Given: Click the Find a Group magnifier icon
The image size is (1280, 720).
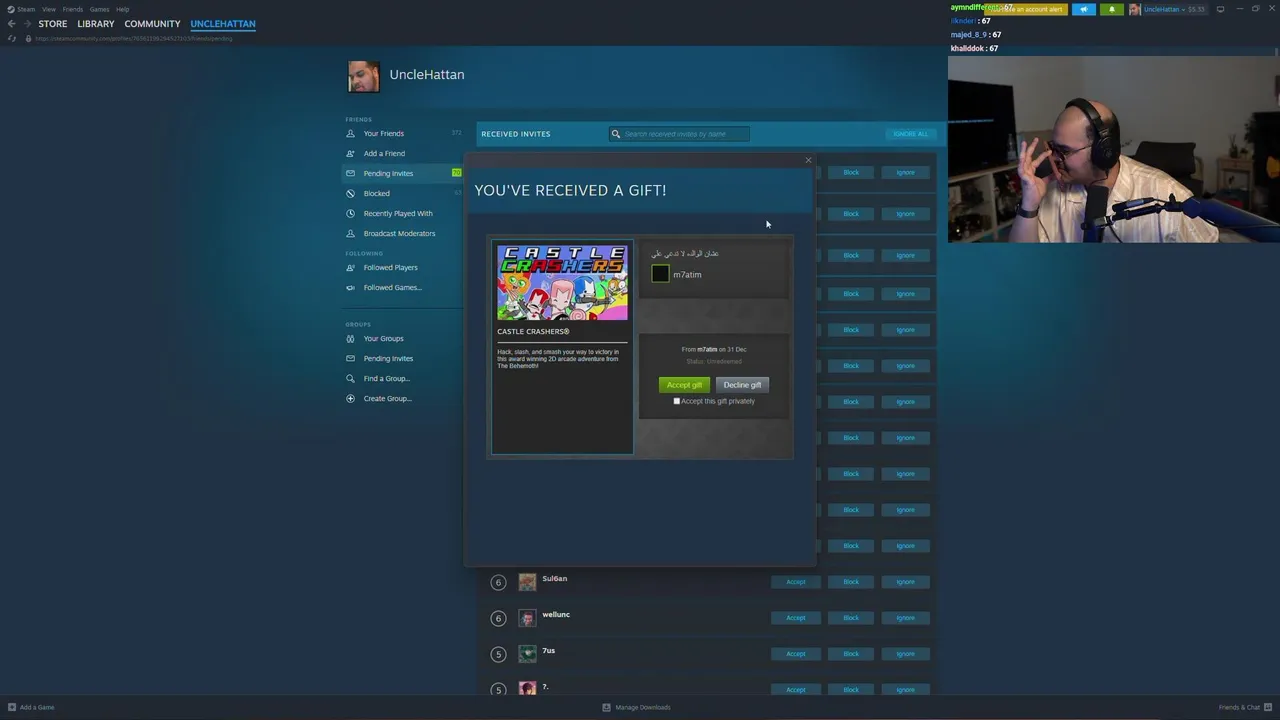Looking at the screenshot, I should (350, 378).
